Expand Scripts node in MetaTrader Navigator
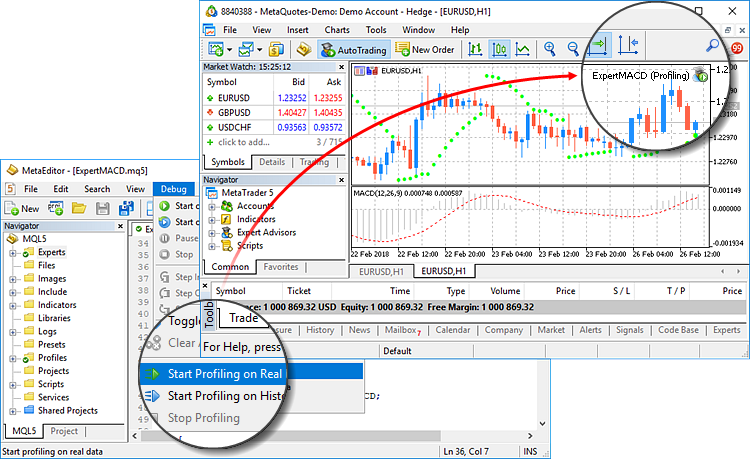The width and height of the screenshot is (750, 459). click(x=211, y=247)
